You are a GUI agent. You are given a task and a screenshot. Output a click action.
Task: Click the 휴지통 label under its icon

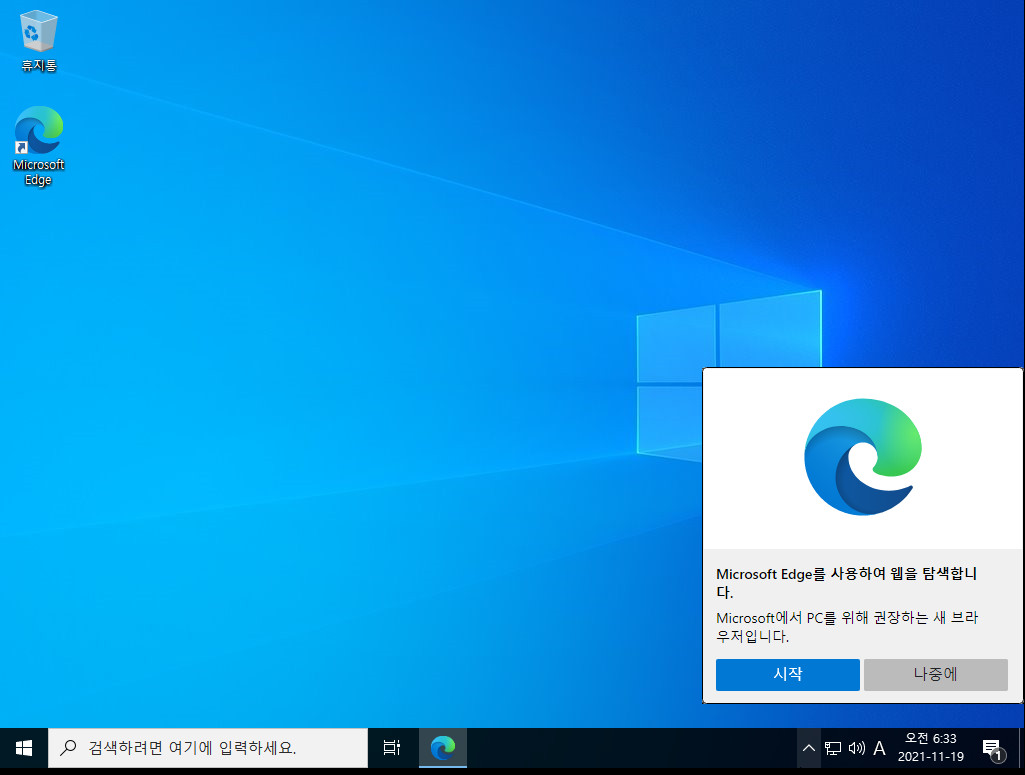tap(37, 65)
